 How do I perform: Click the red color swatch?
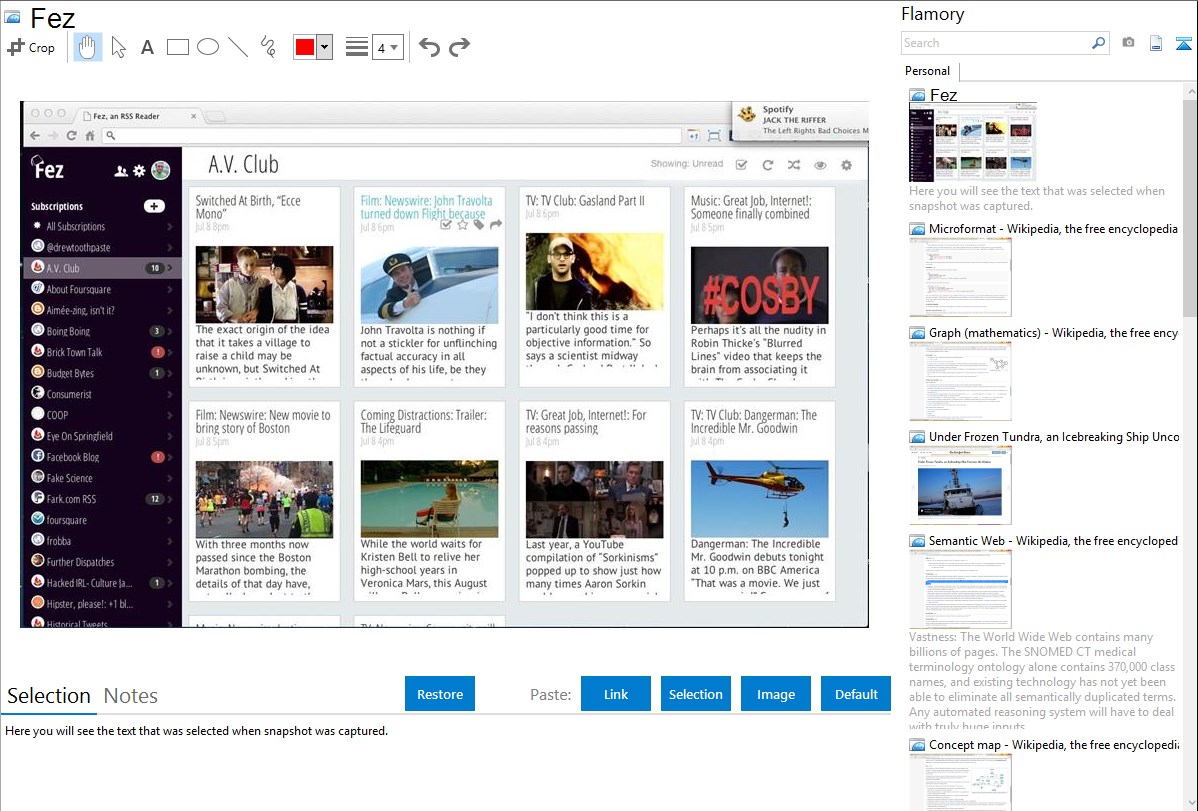[x=305, y=47]
